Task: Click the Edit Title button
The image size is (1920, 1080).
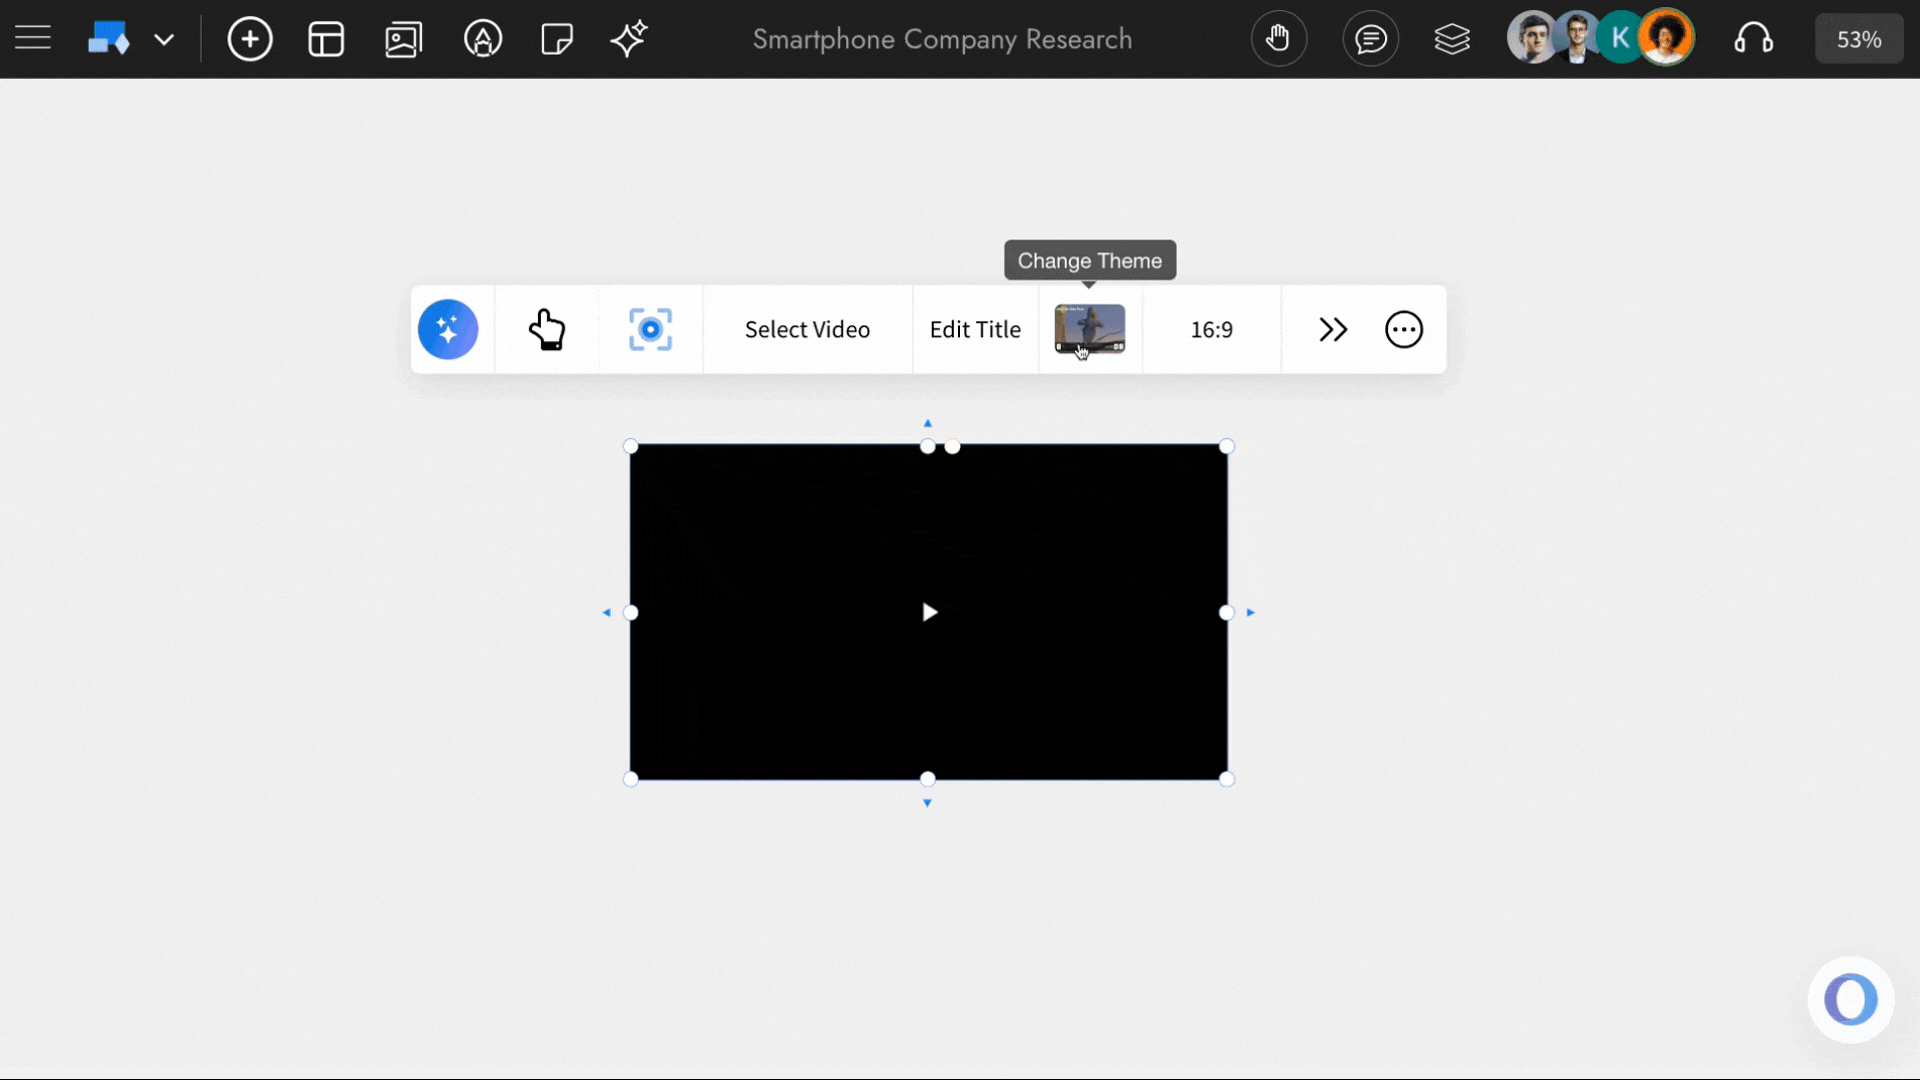Action: click(975, 329)
